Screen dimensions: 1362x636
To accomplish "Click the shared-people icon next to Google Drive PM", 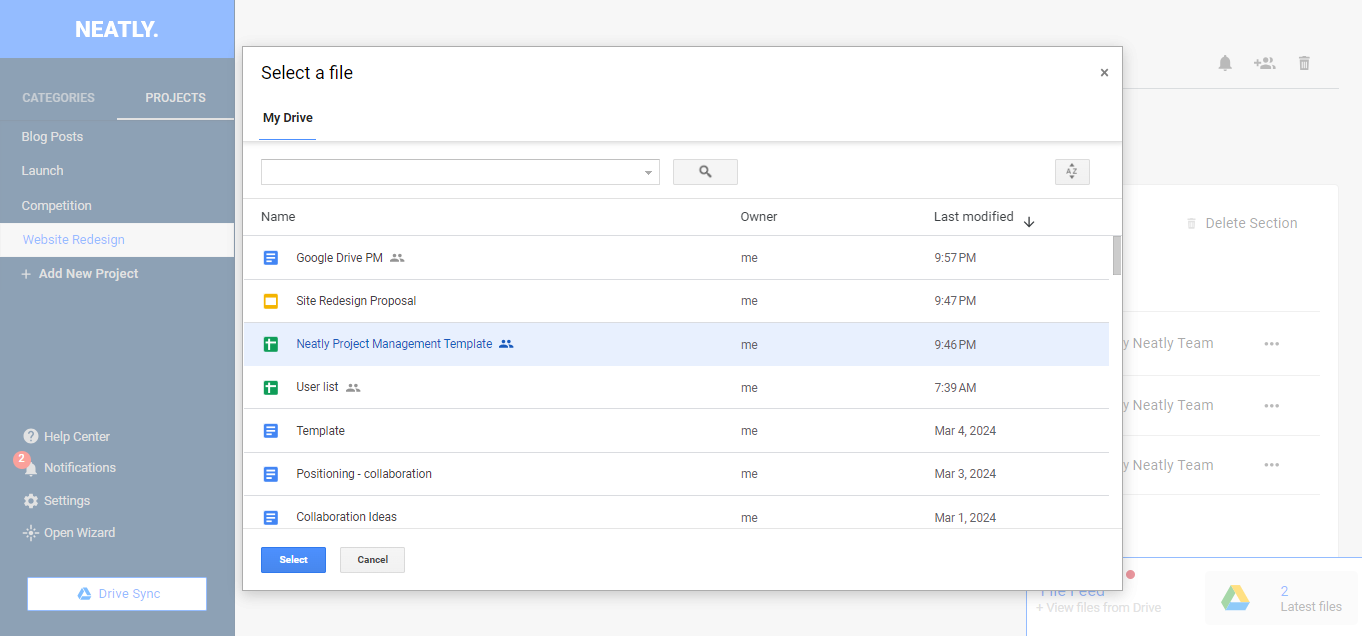I will (397, 258).
